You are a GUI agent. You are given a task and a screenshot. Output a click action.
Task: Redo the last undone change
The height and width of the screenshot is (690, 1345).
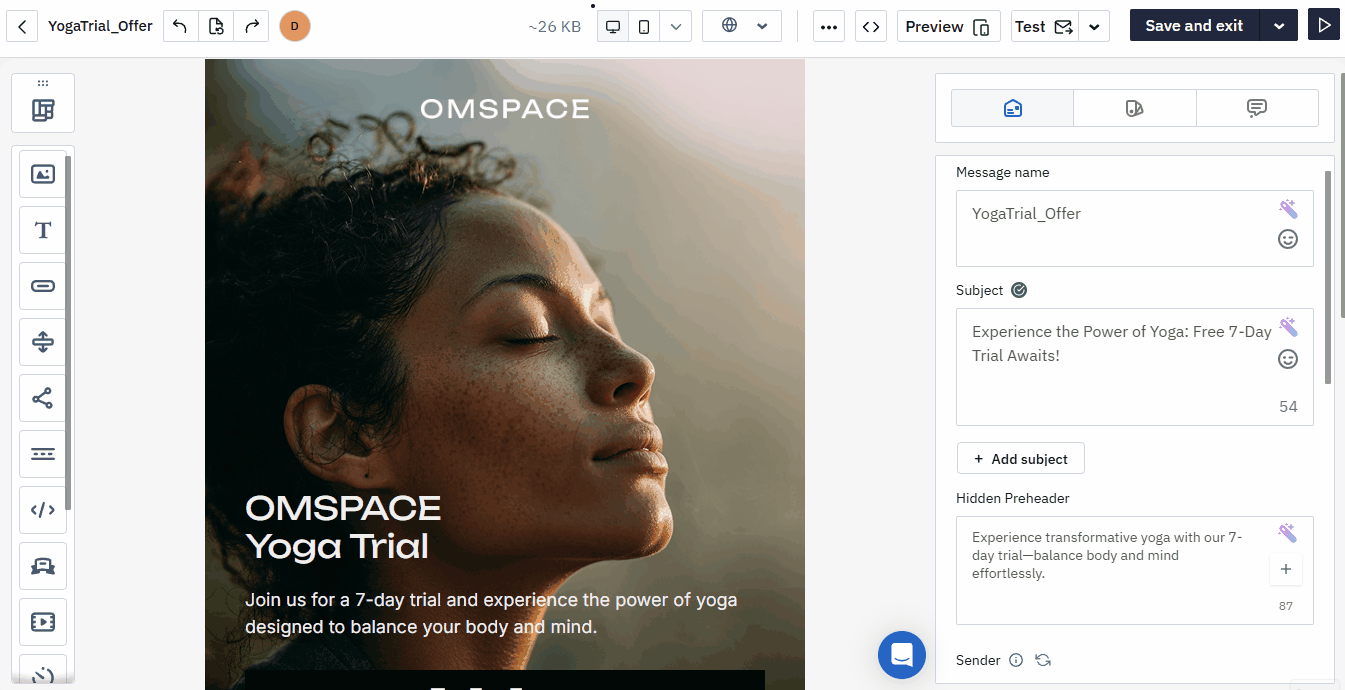(x=251, y=26)
